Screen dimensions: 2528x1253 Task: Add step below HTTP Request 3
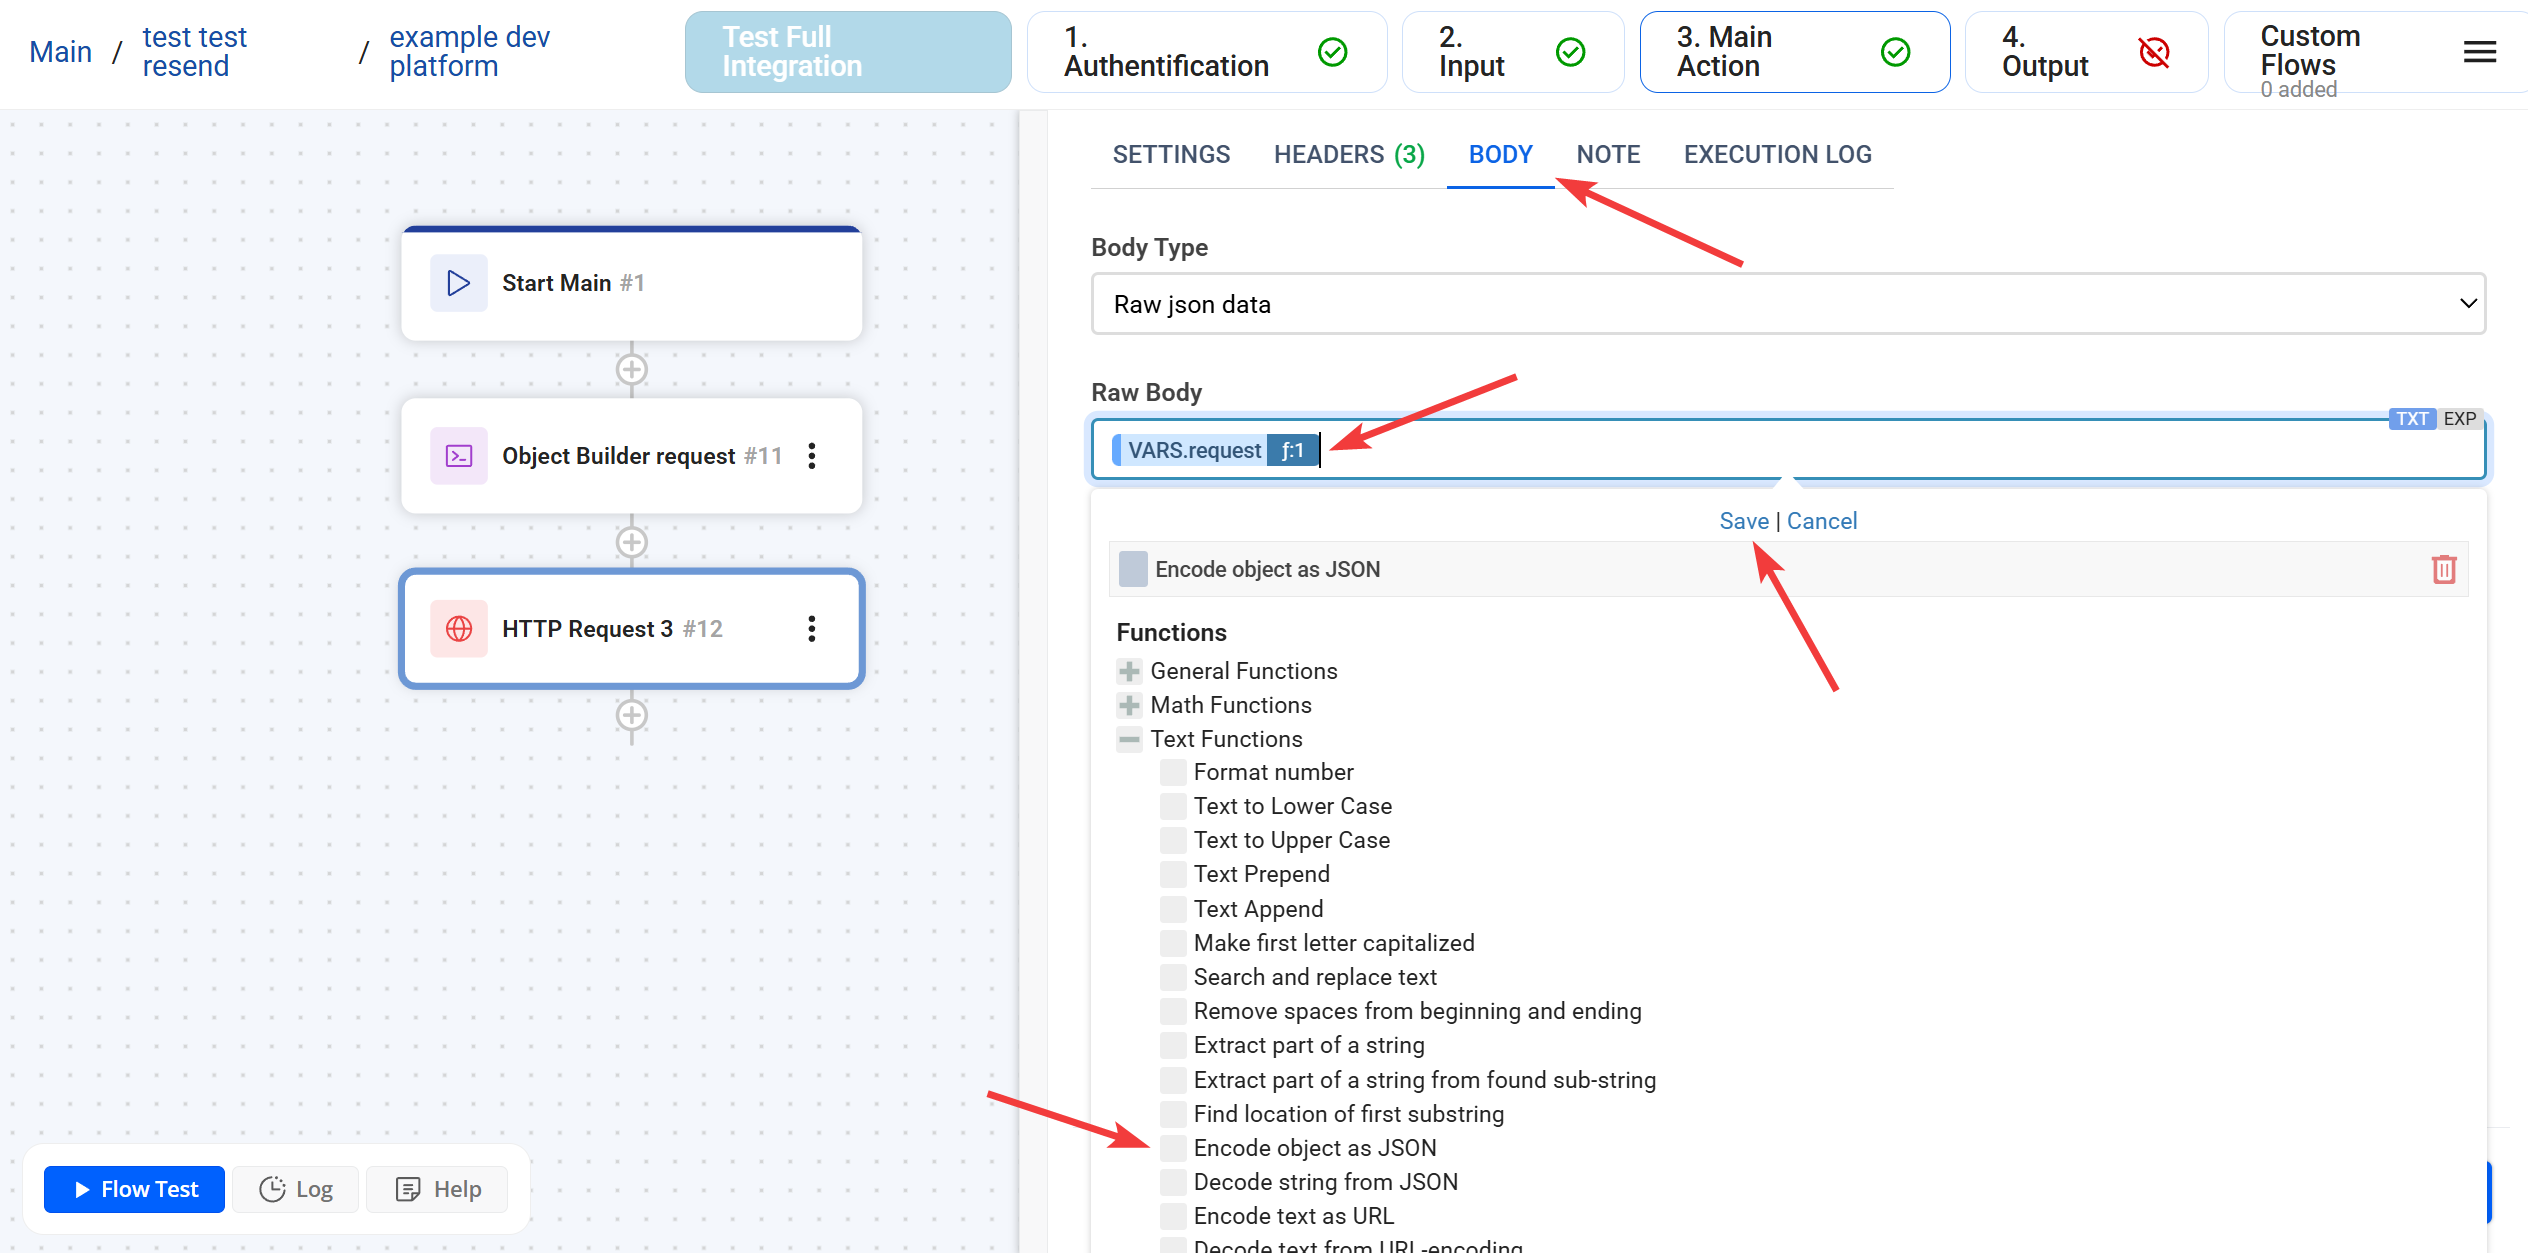click(x=631, y=716)
